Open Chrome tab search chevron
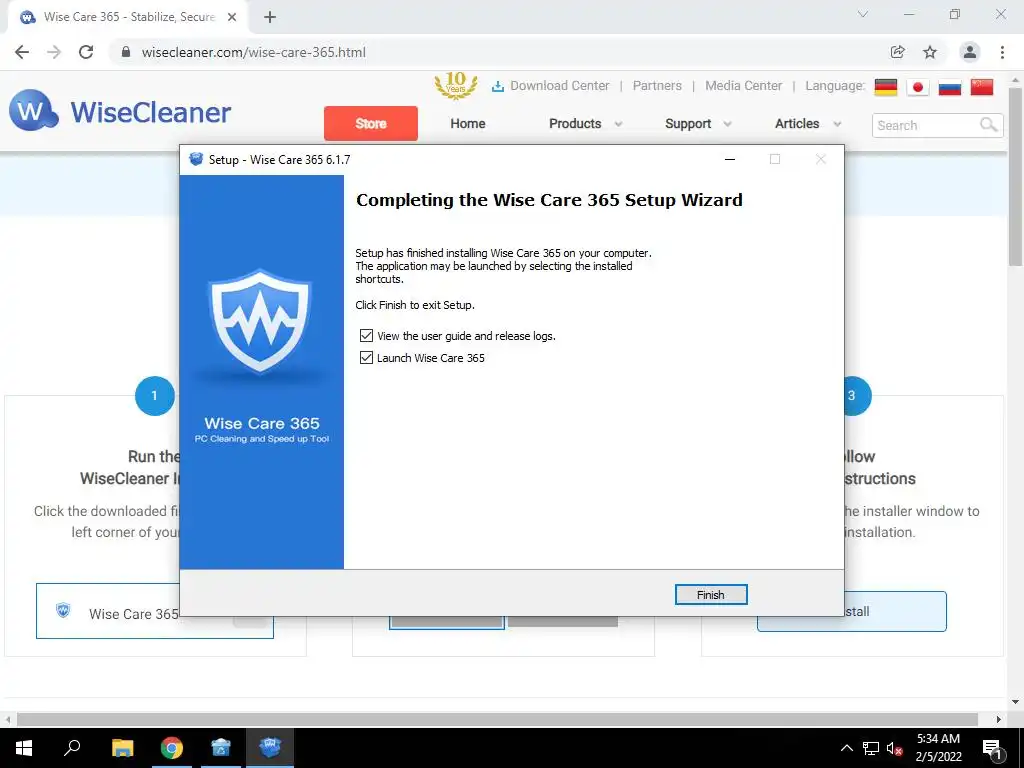Image resolution: width=1024 pixels, height=768 pixels. coord(863,14)
